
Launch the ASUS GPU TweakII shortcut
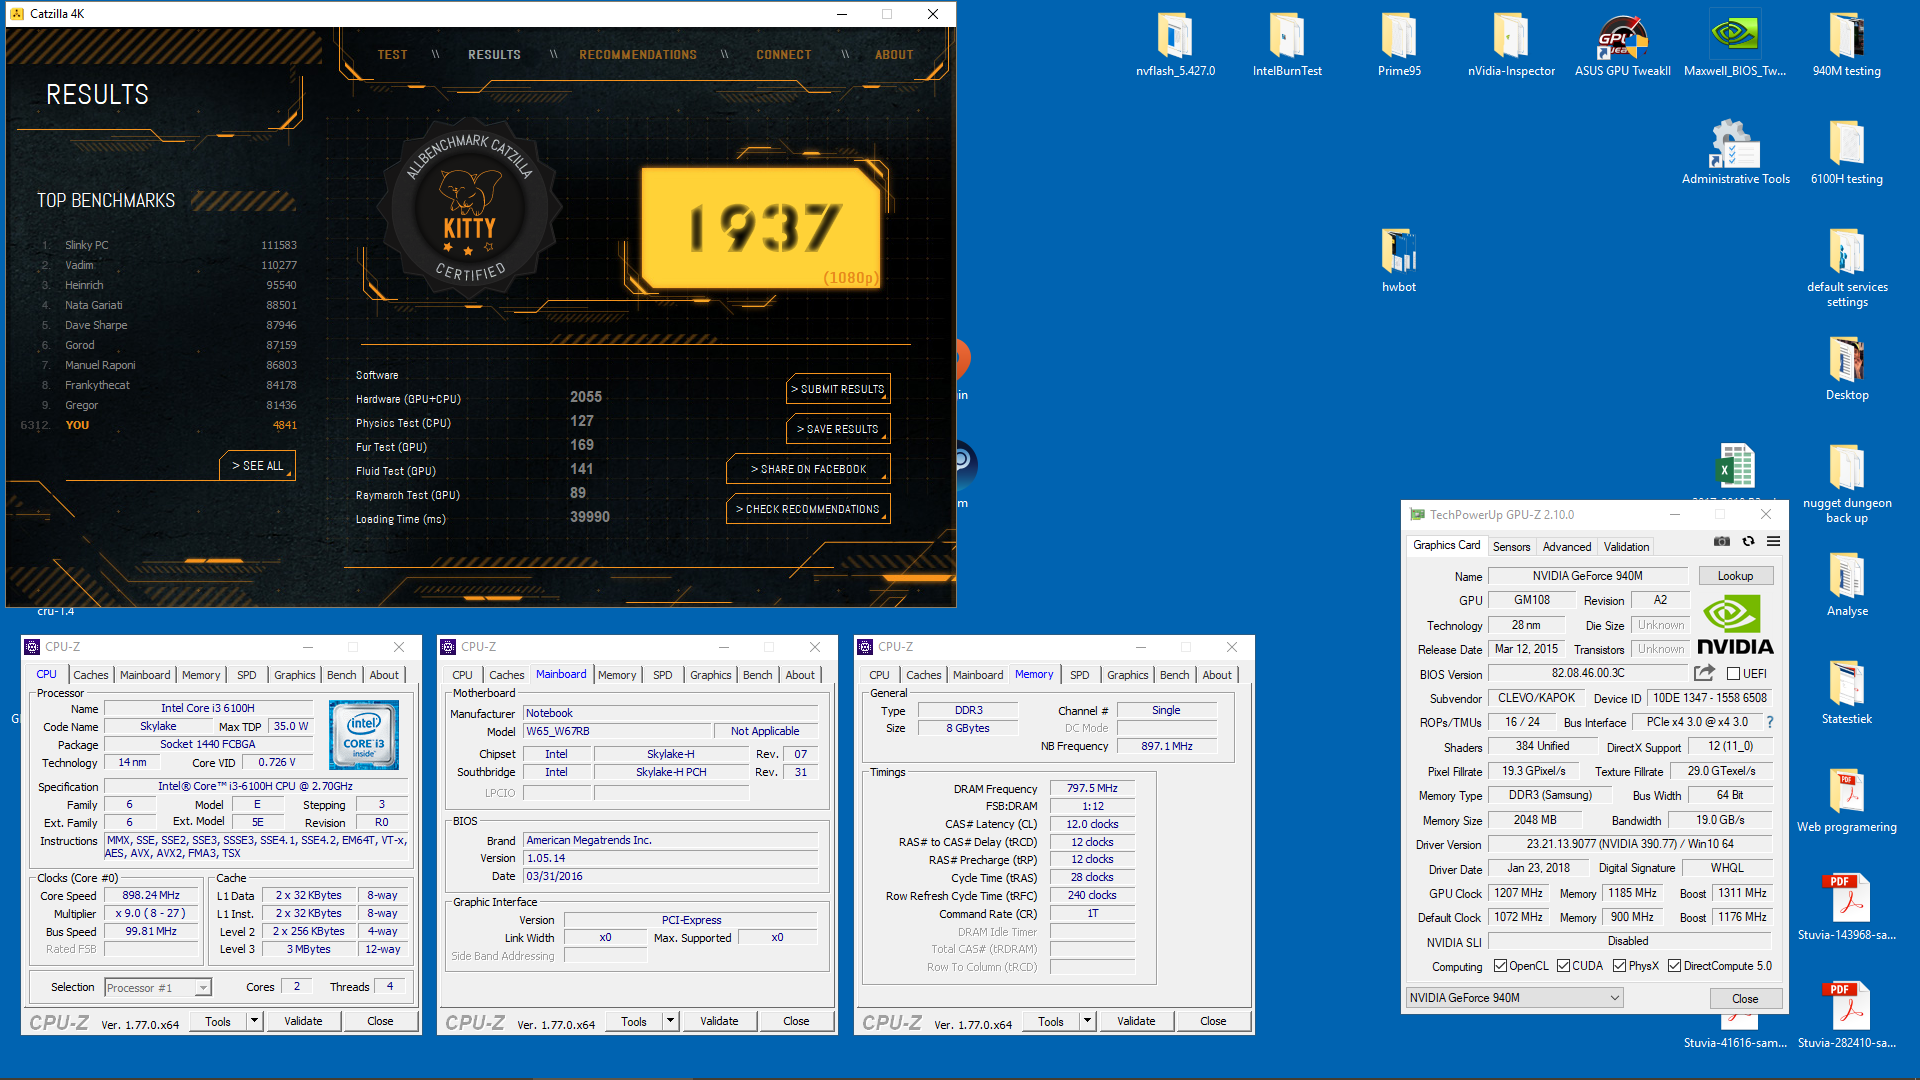click(x=1622, y=45)
